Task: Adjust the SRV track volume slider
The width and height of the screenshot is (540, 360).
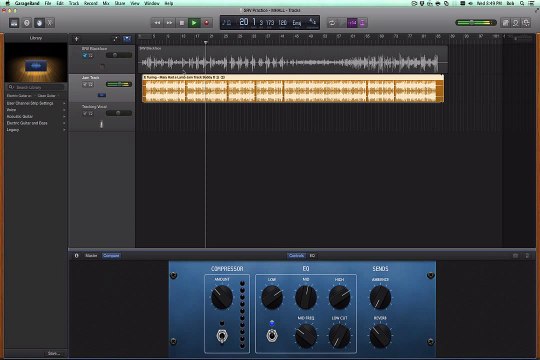Action: point(119,55)
